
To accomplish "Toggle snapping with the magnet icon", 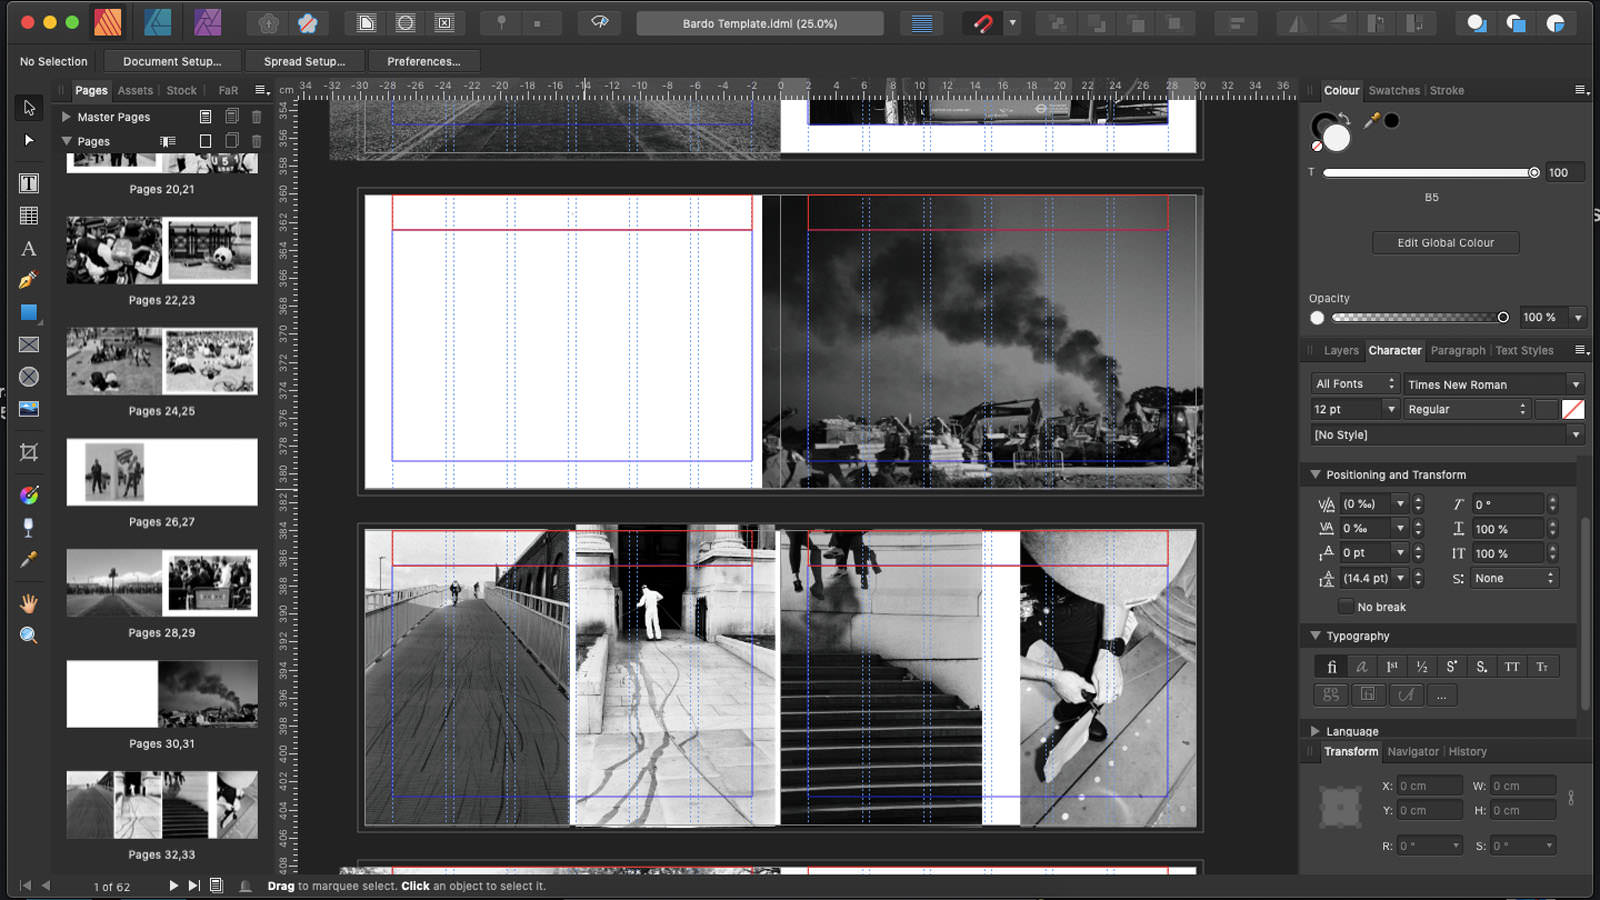I will pyautogui.click(x=983, y=23).
